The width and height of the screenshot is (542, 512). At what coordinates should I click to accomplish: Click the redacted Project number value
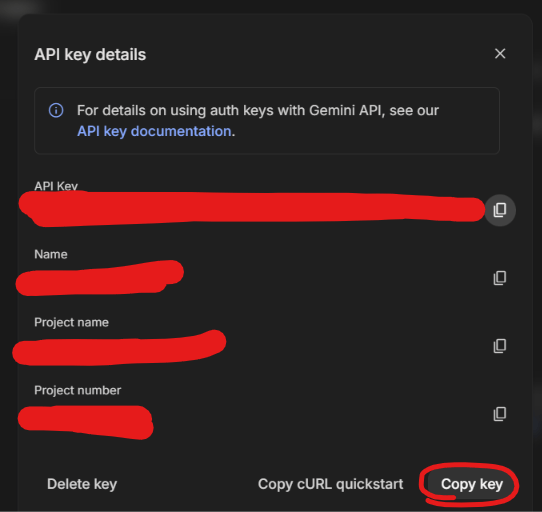point(86,422)
